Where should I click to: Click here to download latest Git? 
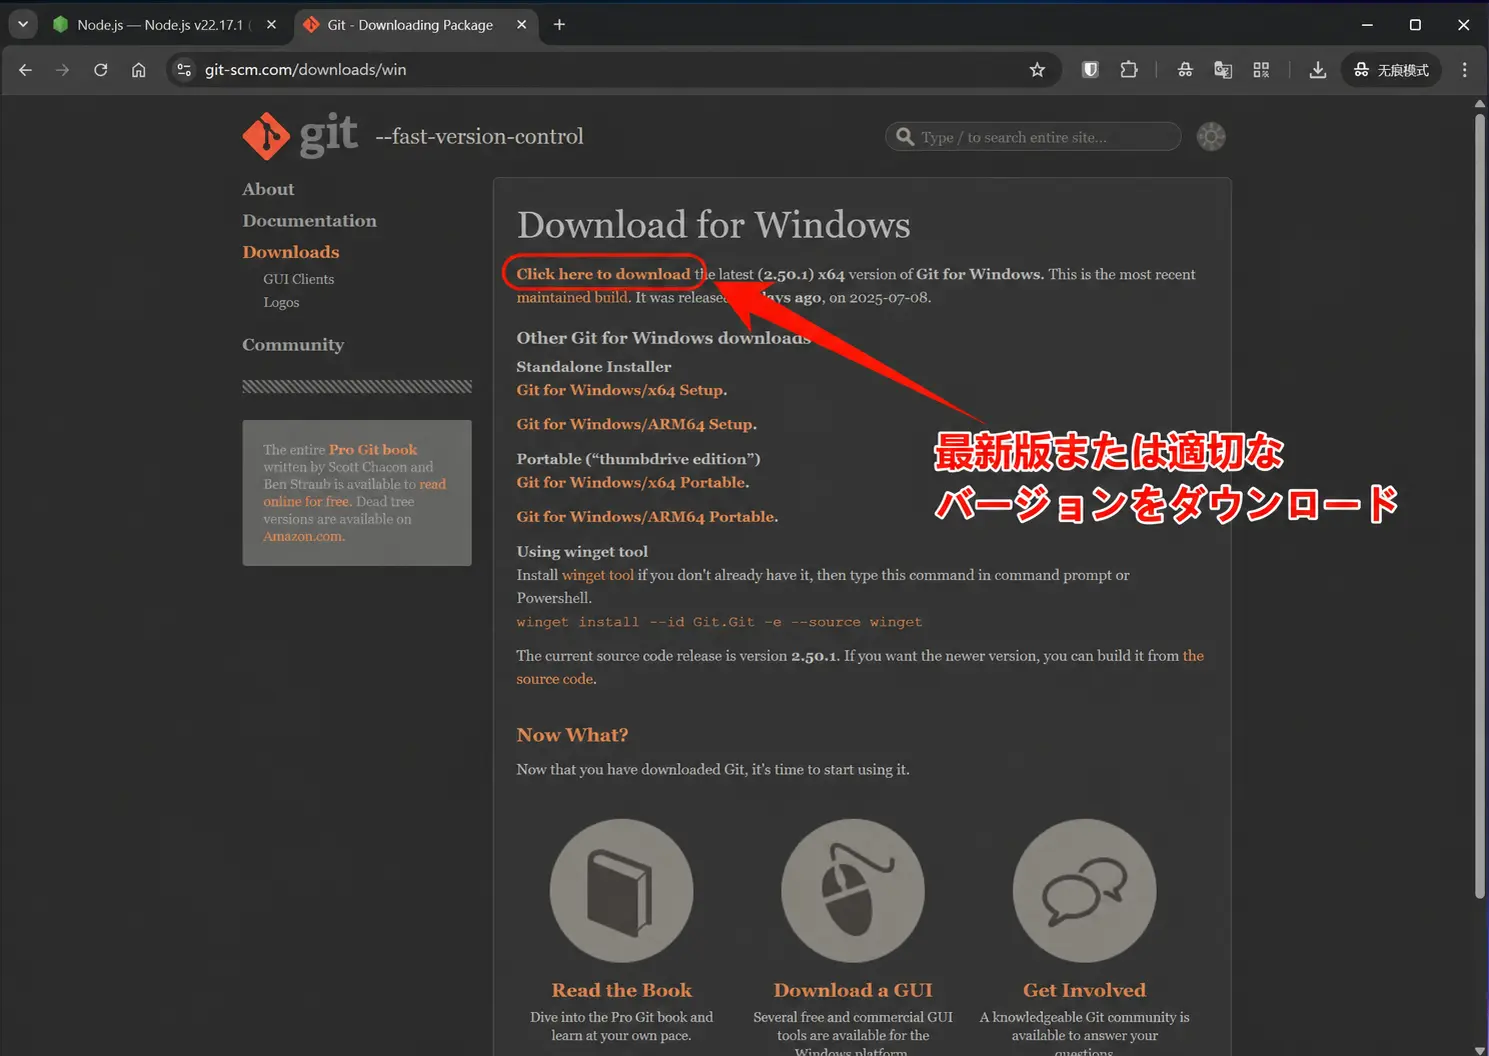(x=603, y=274)
